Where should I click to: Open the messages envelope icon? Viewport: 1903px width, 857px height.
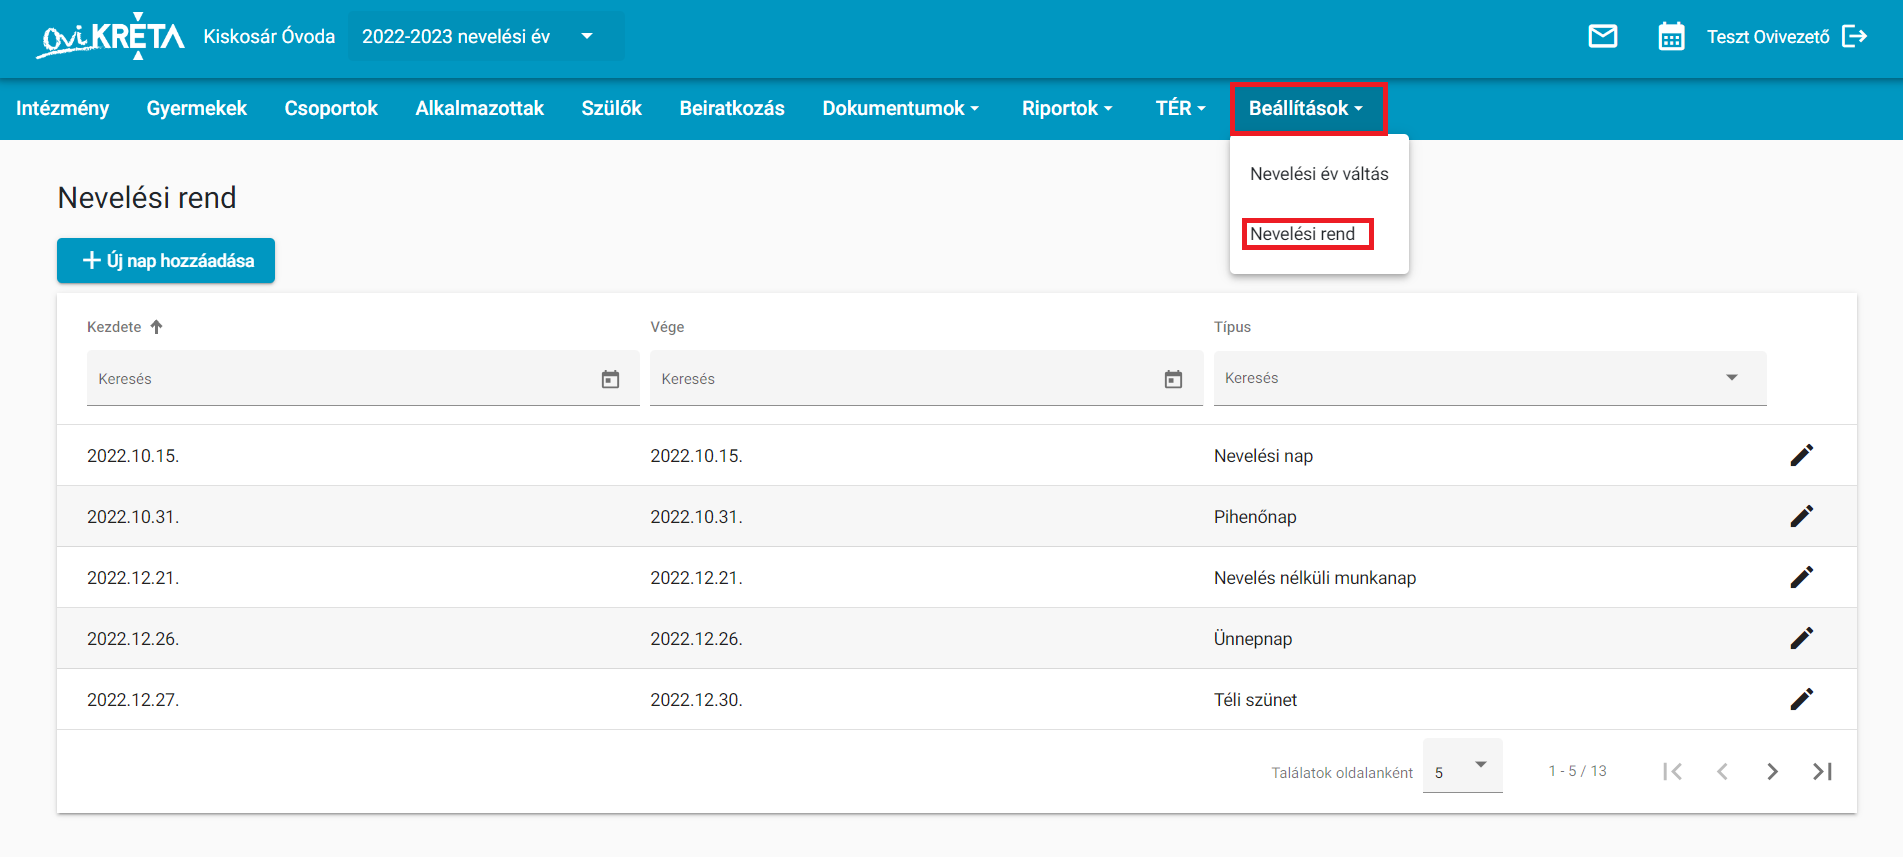(x=1603, y=37)
